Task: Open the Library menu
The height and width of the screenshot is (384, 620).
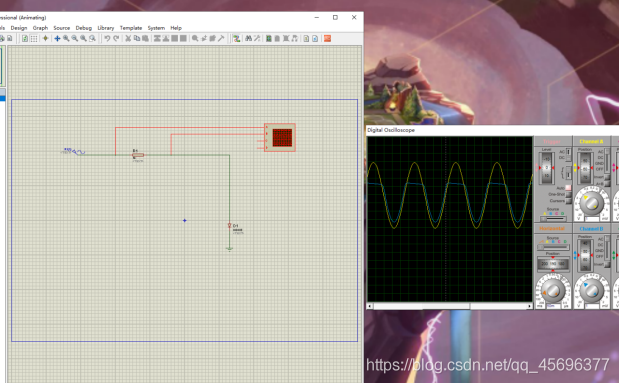Action: coord(106,28)
